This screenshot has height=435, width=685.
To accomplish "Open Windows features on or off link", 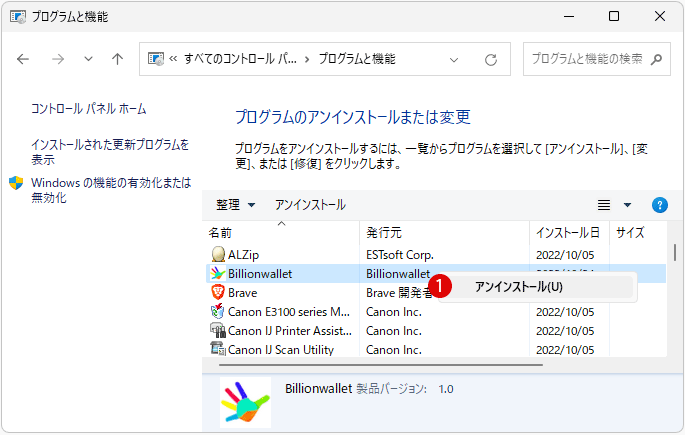I will [x=111, y=190].
